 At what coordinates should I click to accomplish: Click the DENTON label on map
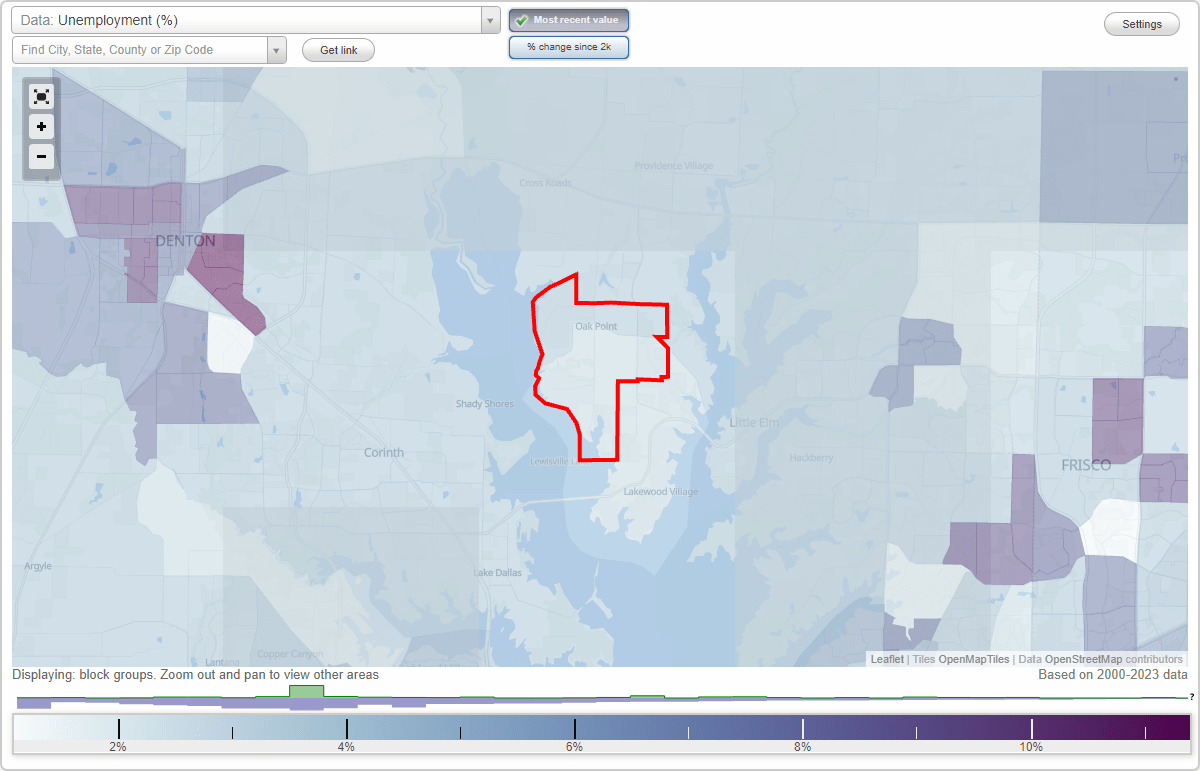tap(185, 241)
